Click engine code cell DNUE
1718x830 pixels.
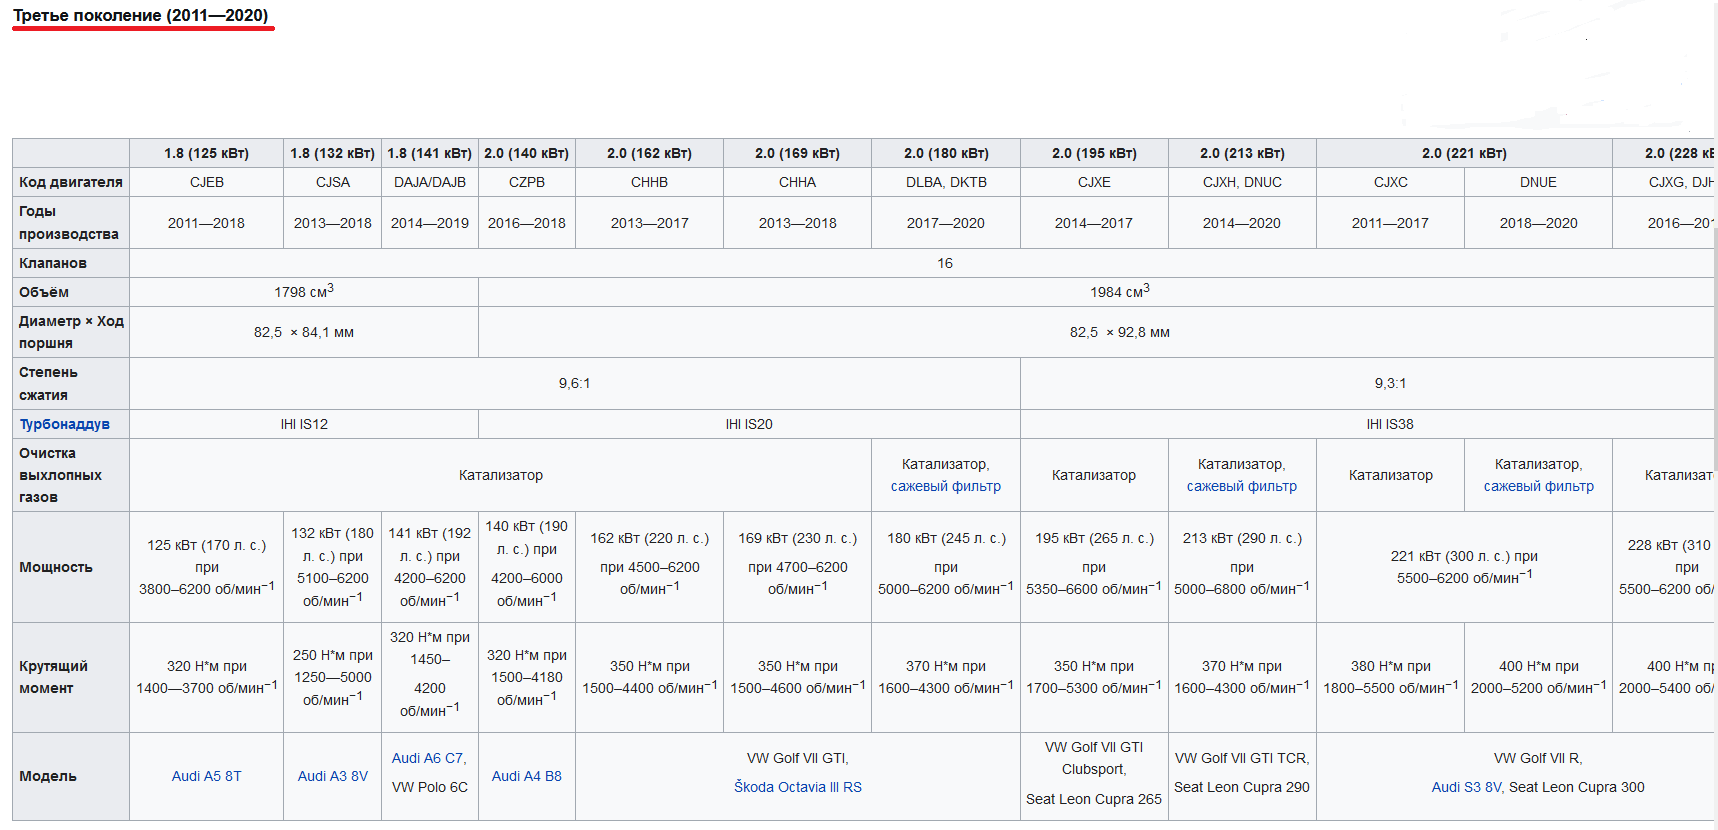(x=1538, y=182)
